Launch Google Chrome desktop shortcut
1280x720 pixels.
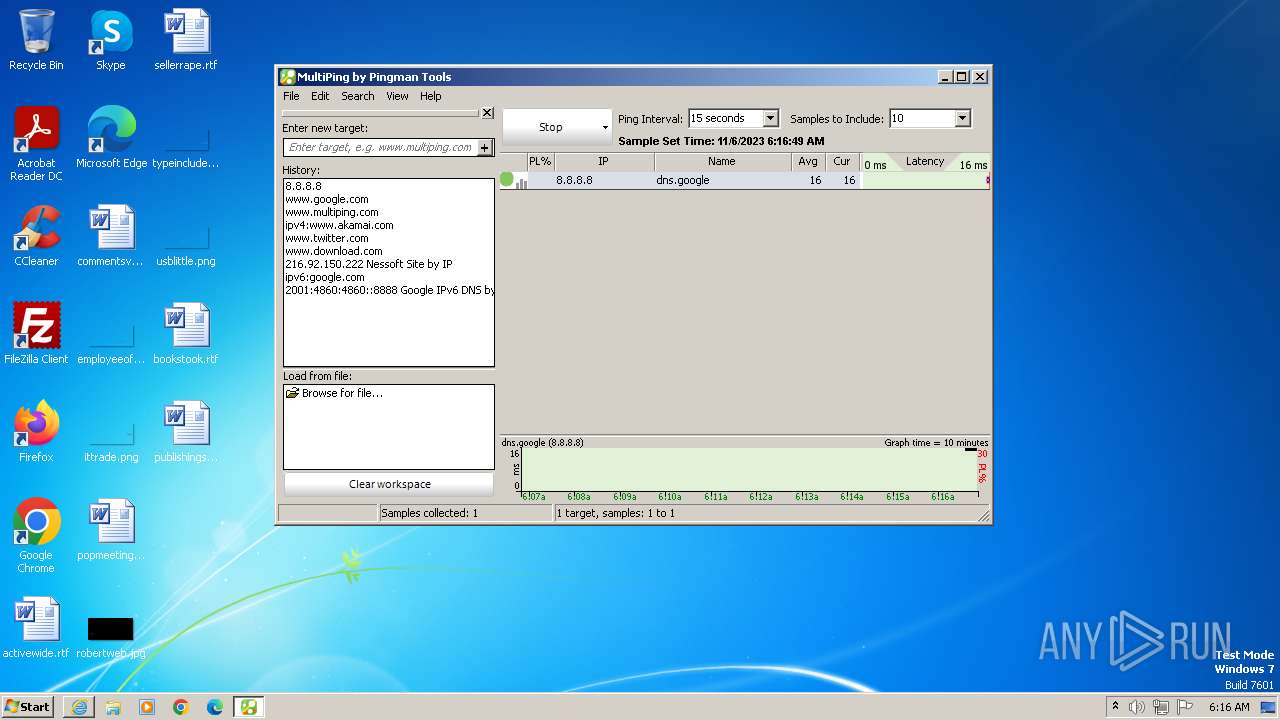pos(36,536)
